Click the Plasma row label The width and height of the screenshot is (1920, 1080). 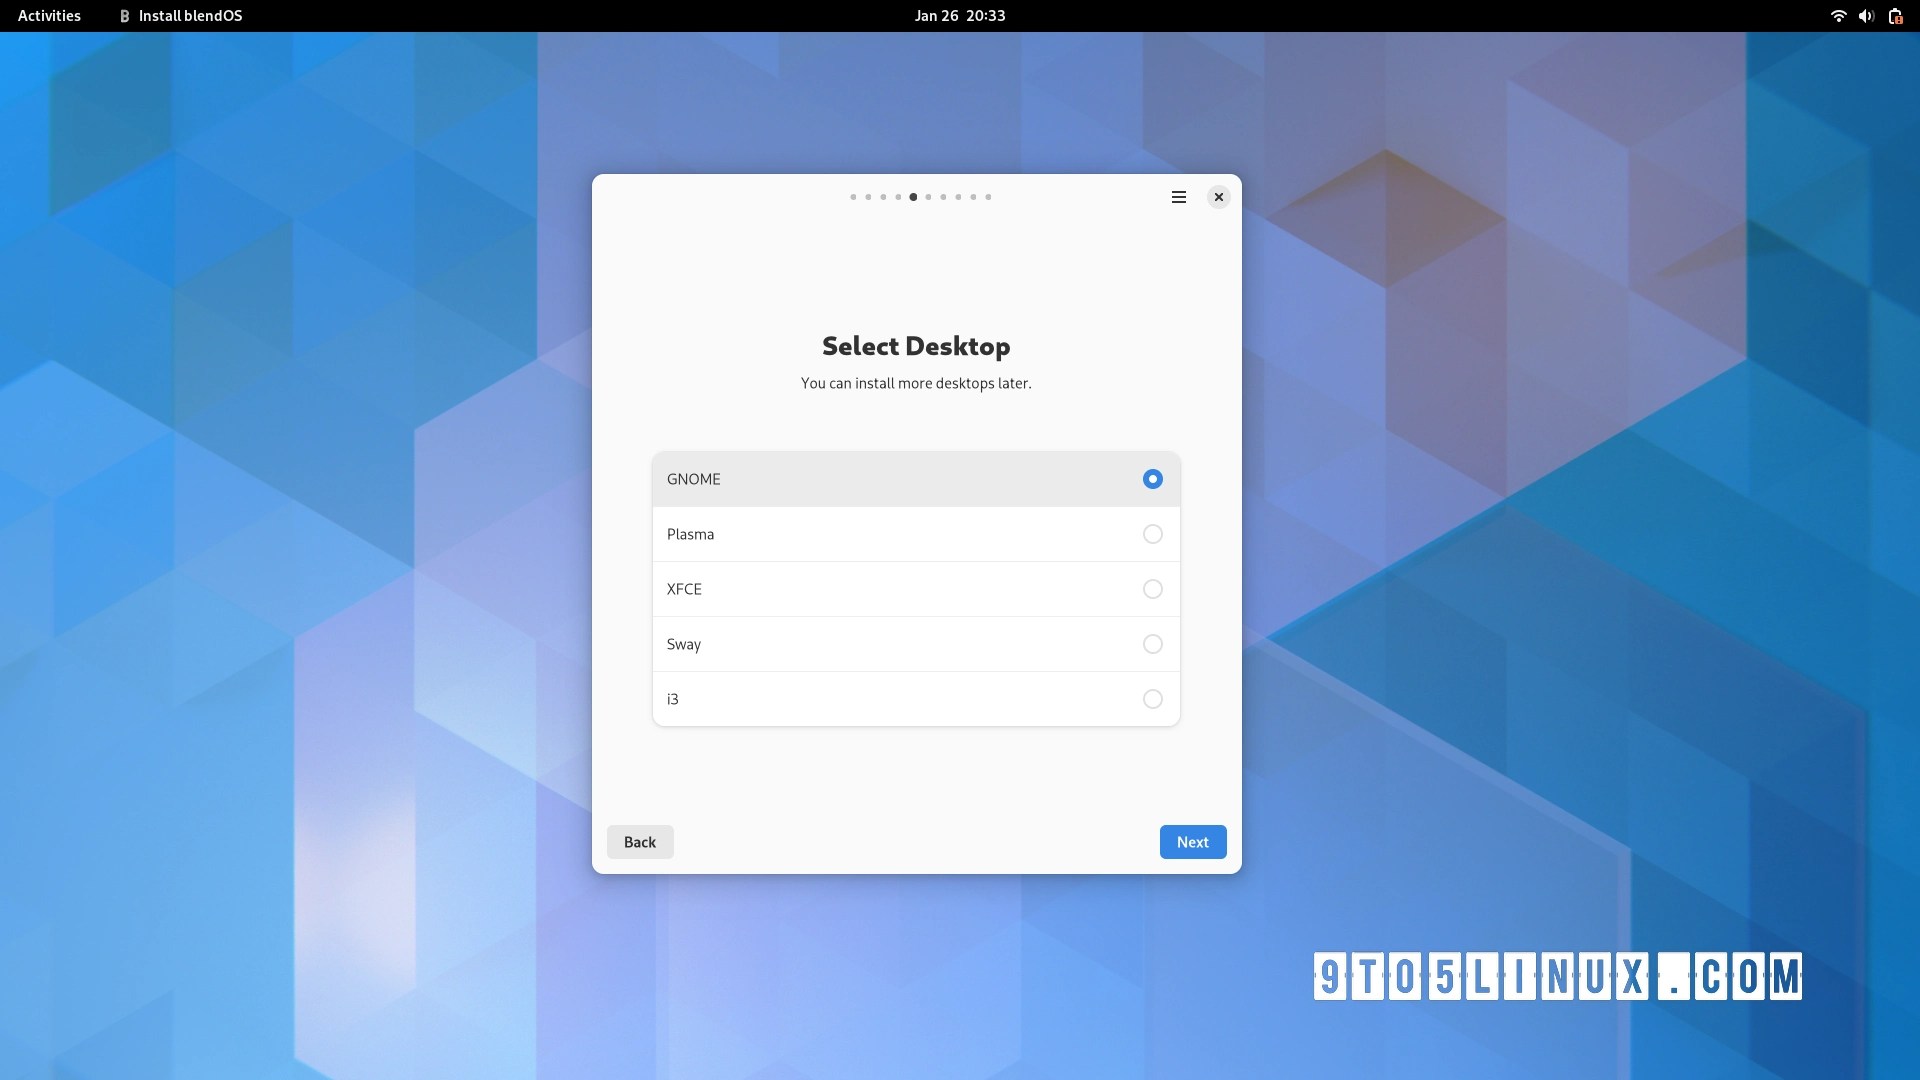click(690, 534)
